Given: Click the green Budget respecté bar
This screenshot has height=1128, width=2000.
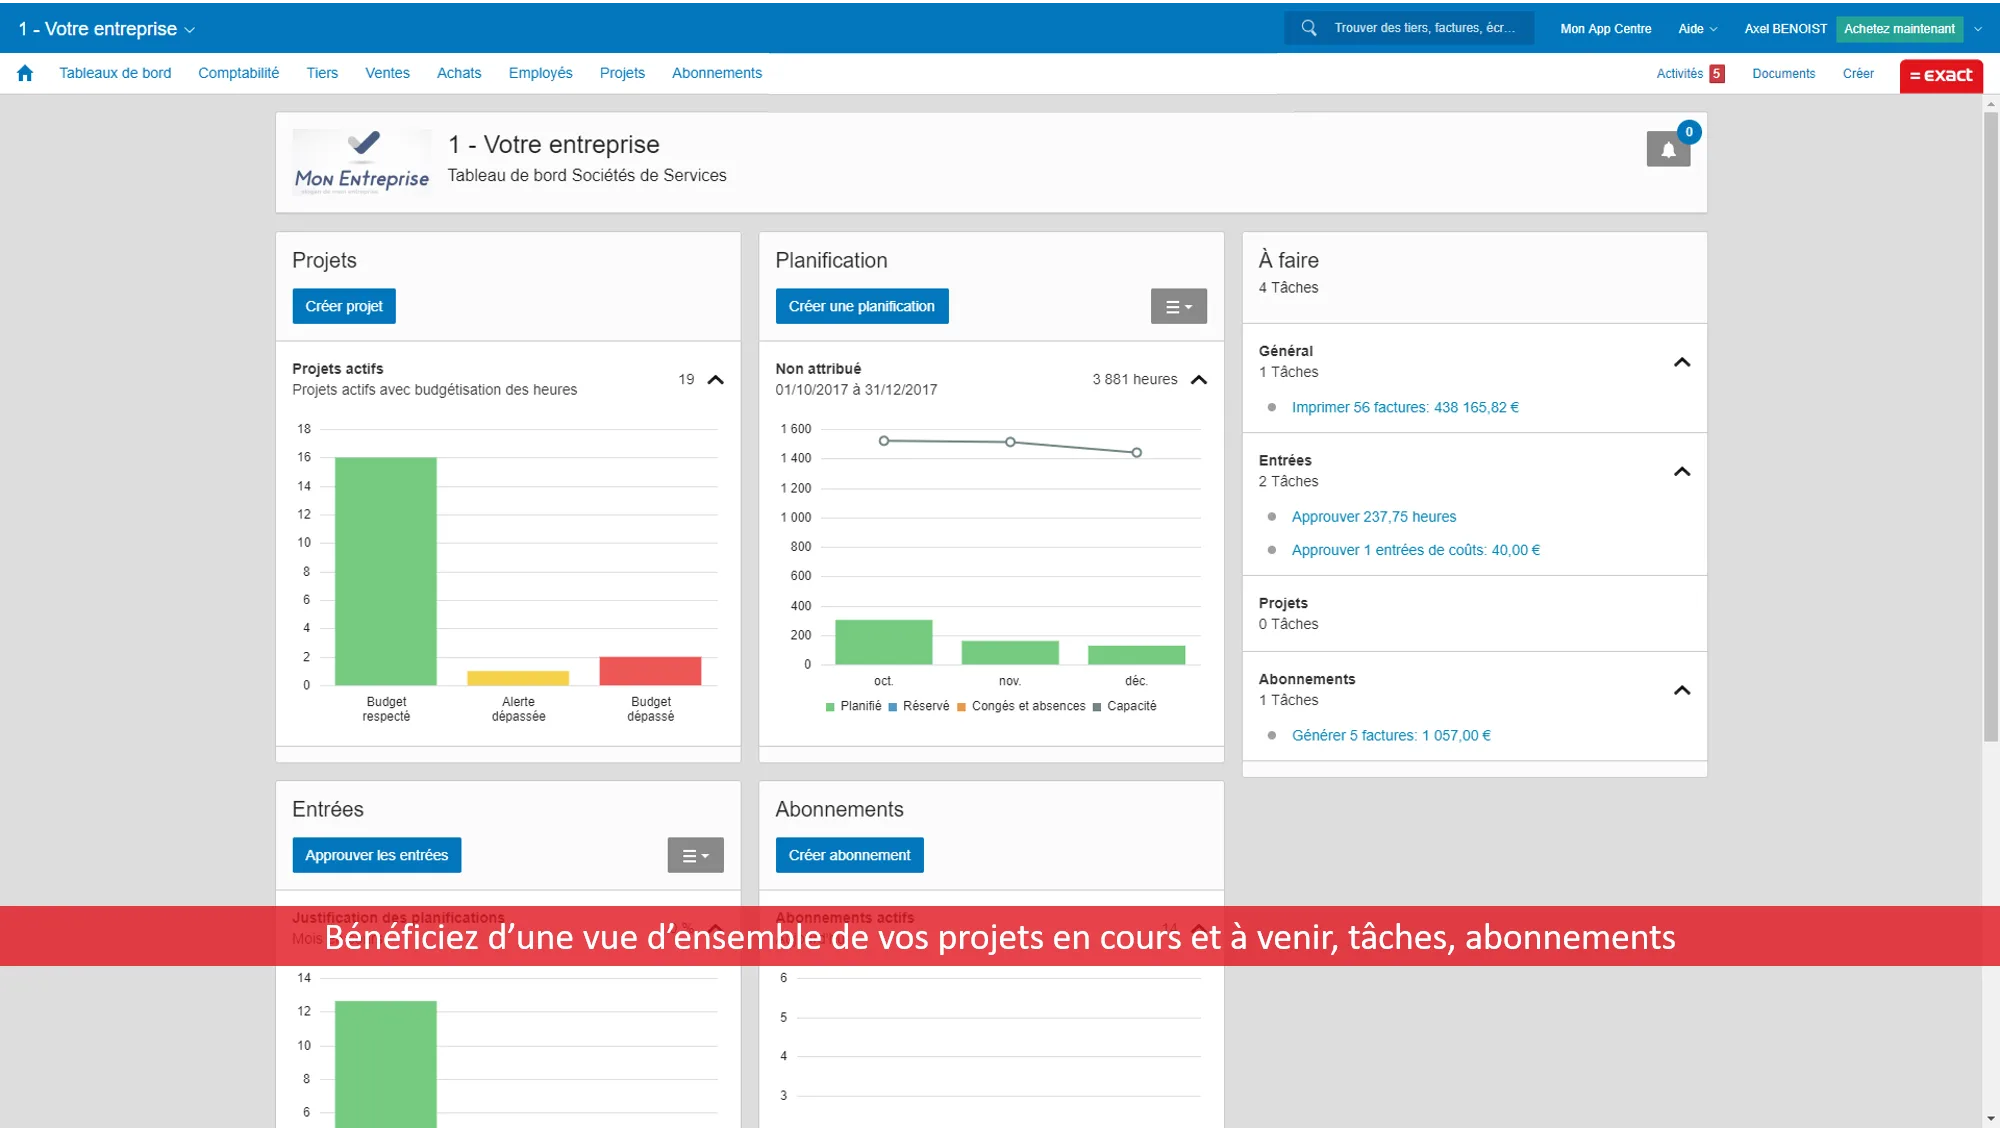Looking at the screenshot, I should (x=385, y=571).
